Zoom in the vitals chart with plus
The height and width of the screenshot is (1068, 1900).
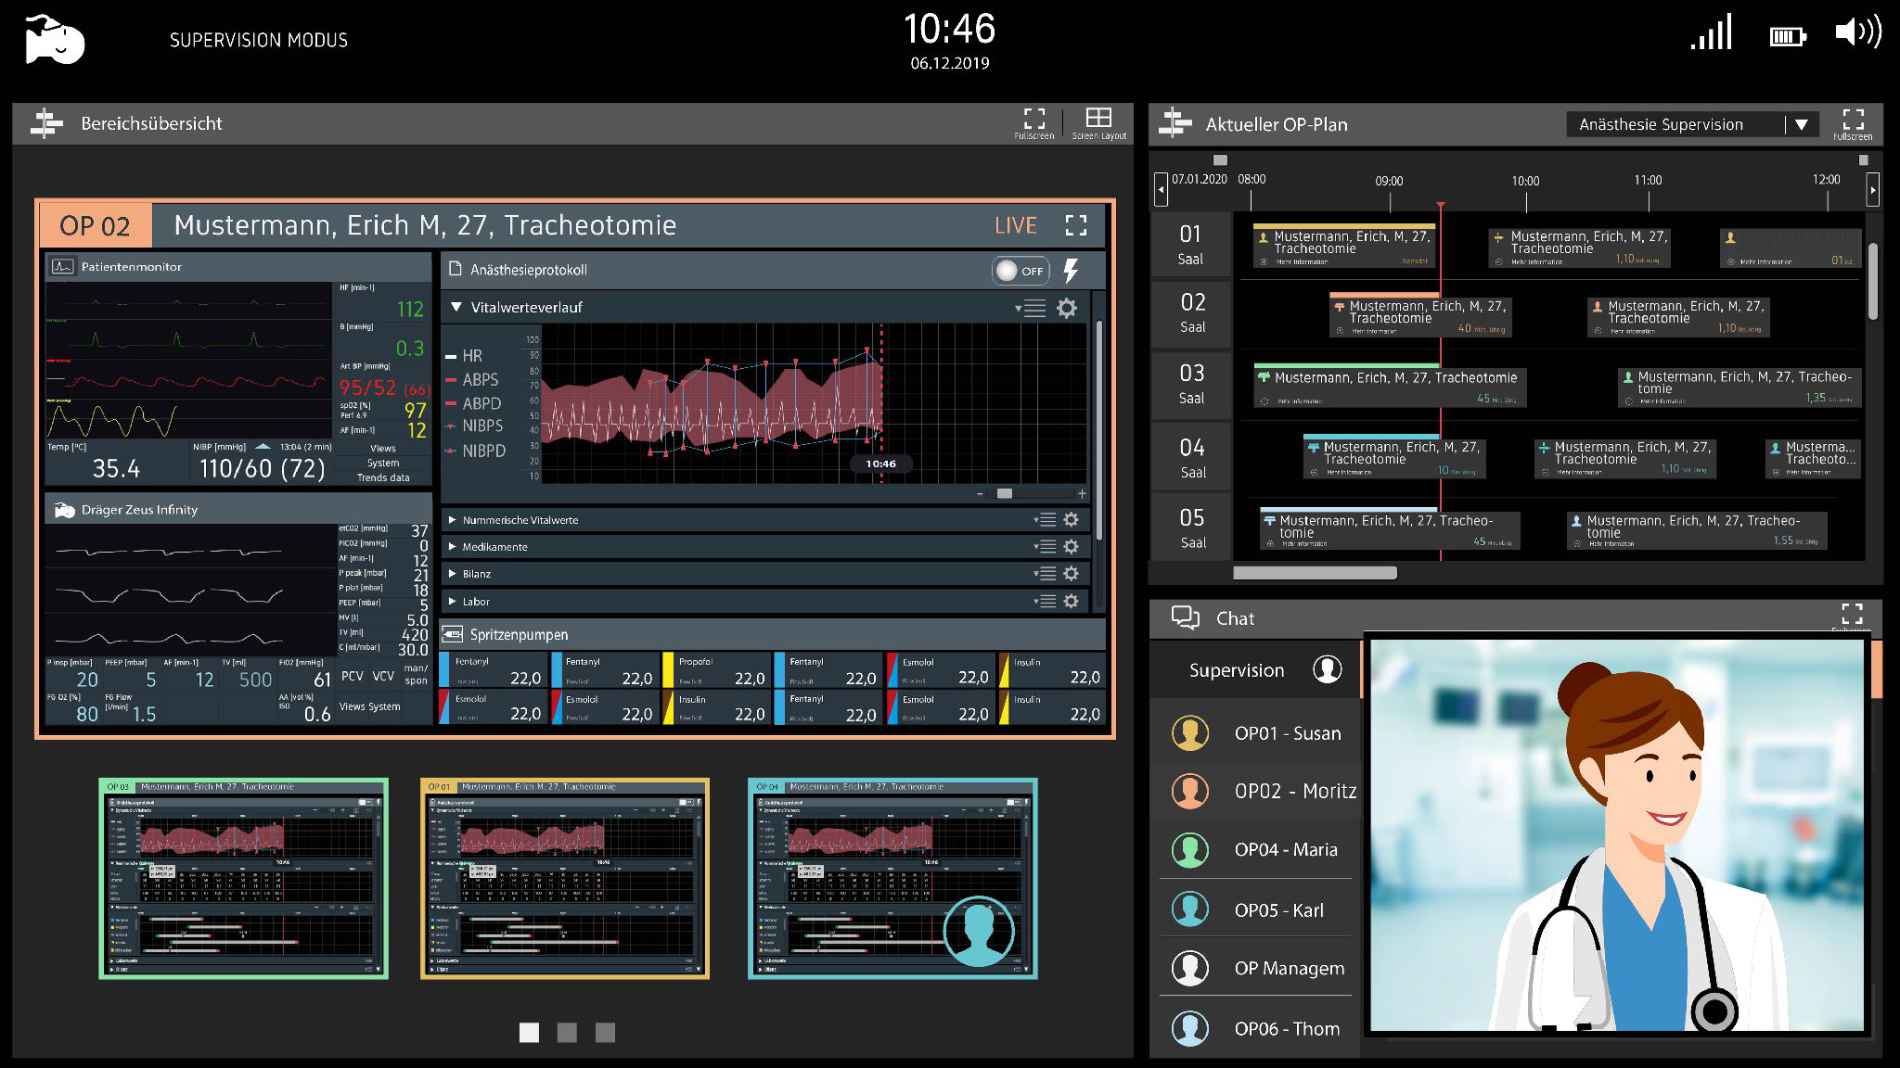1082,494
